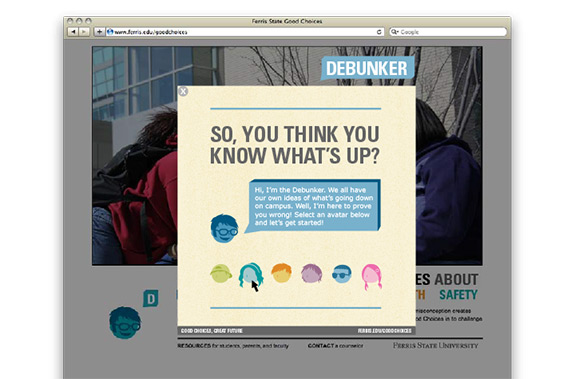Image resolution: width=575 pixels, height=379 pixels.
Task: Click CONTACT a counselor link
Action: pyautogui.click(x=336, y=346)
